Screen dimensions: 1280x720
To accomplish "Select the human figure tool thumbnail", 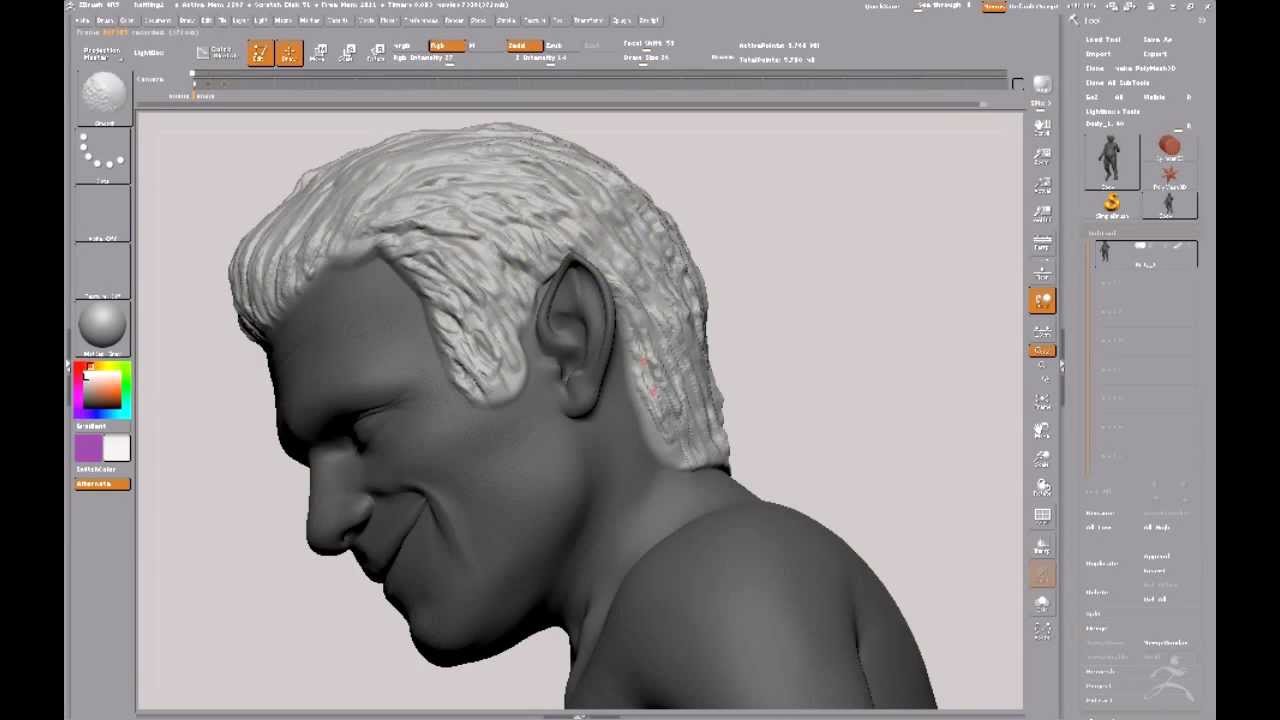I will click(1111, 162).
